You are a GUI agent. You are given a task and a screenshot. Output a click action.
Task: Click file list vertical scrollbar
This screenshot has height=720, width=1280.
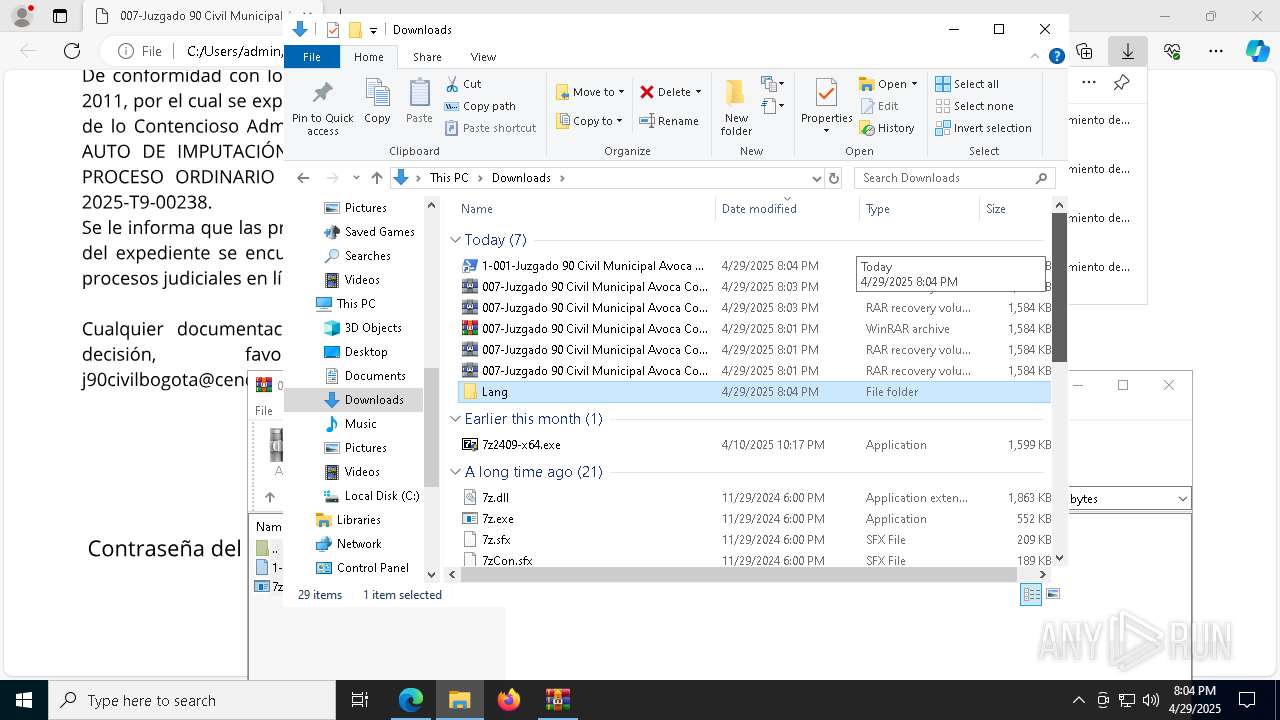point(1059,287)
